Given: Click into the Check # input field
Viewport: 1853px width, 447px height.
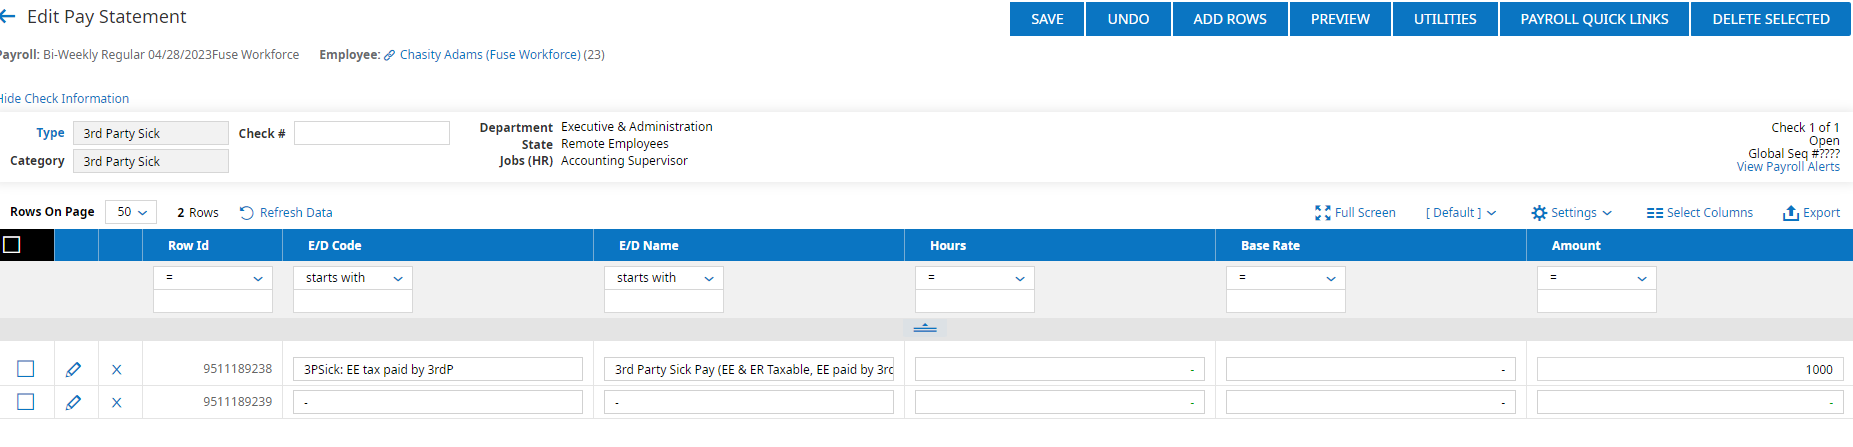Looking at the screenshot, I should tap(371, 133).
